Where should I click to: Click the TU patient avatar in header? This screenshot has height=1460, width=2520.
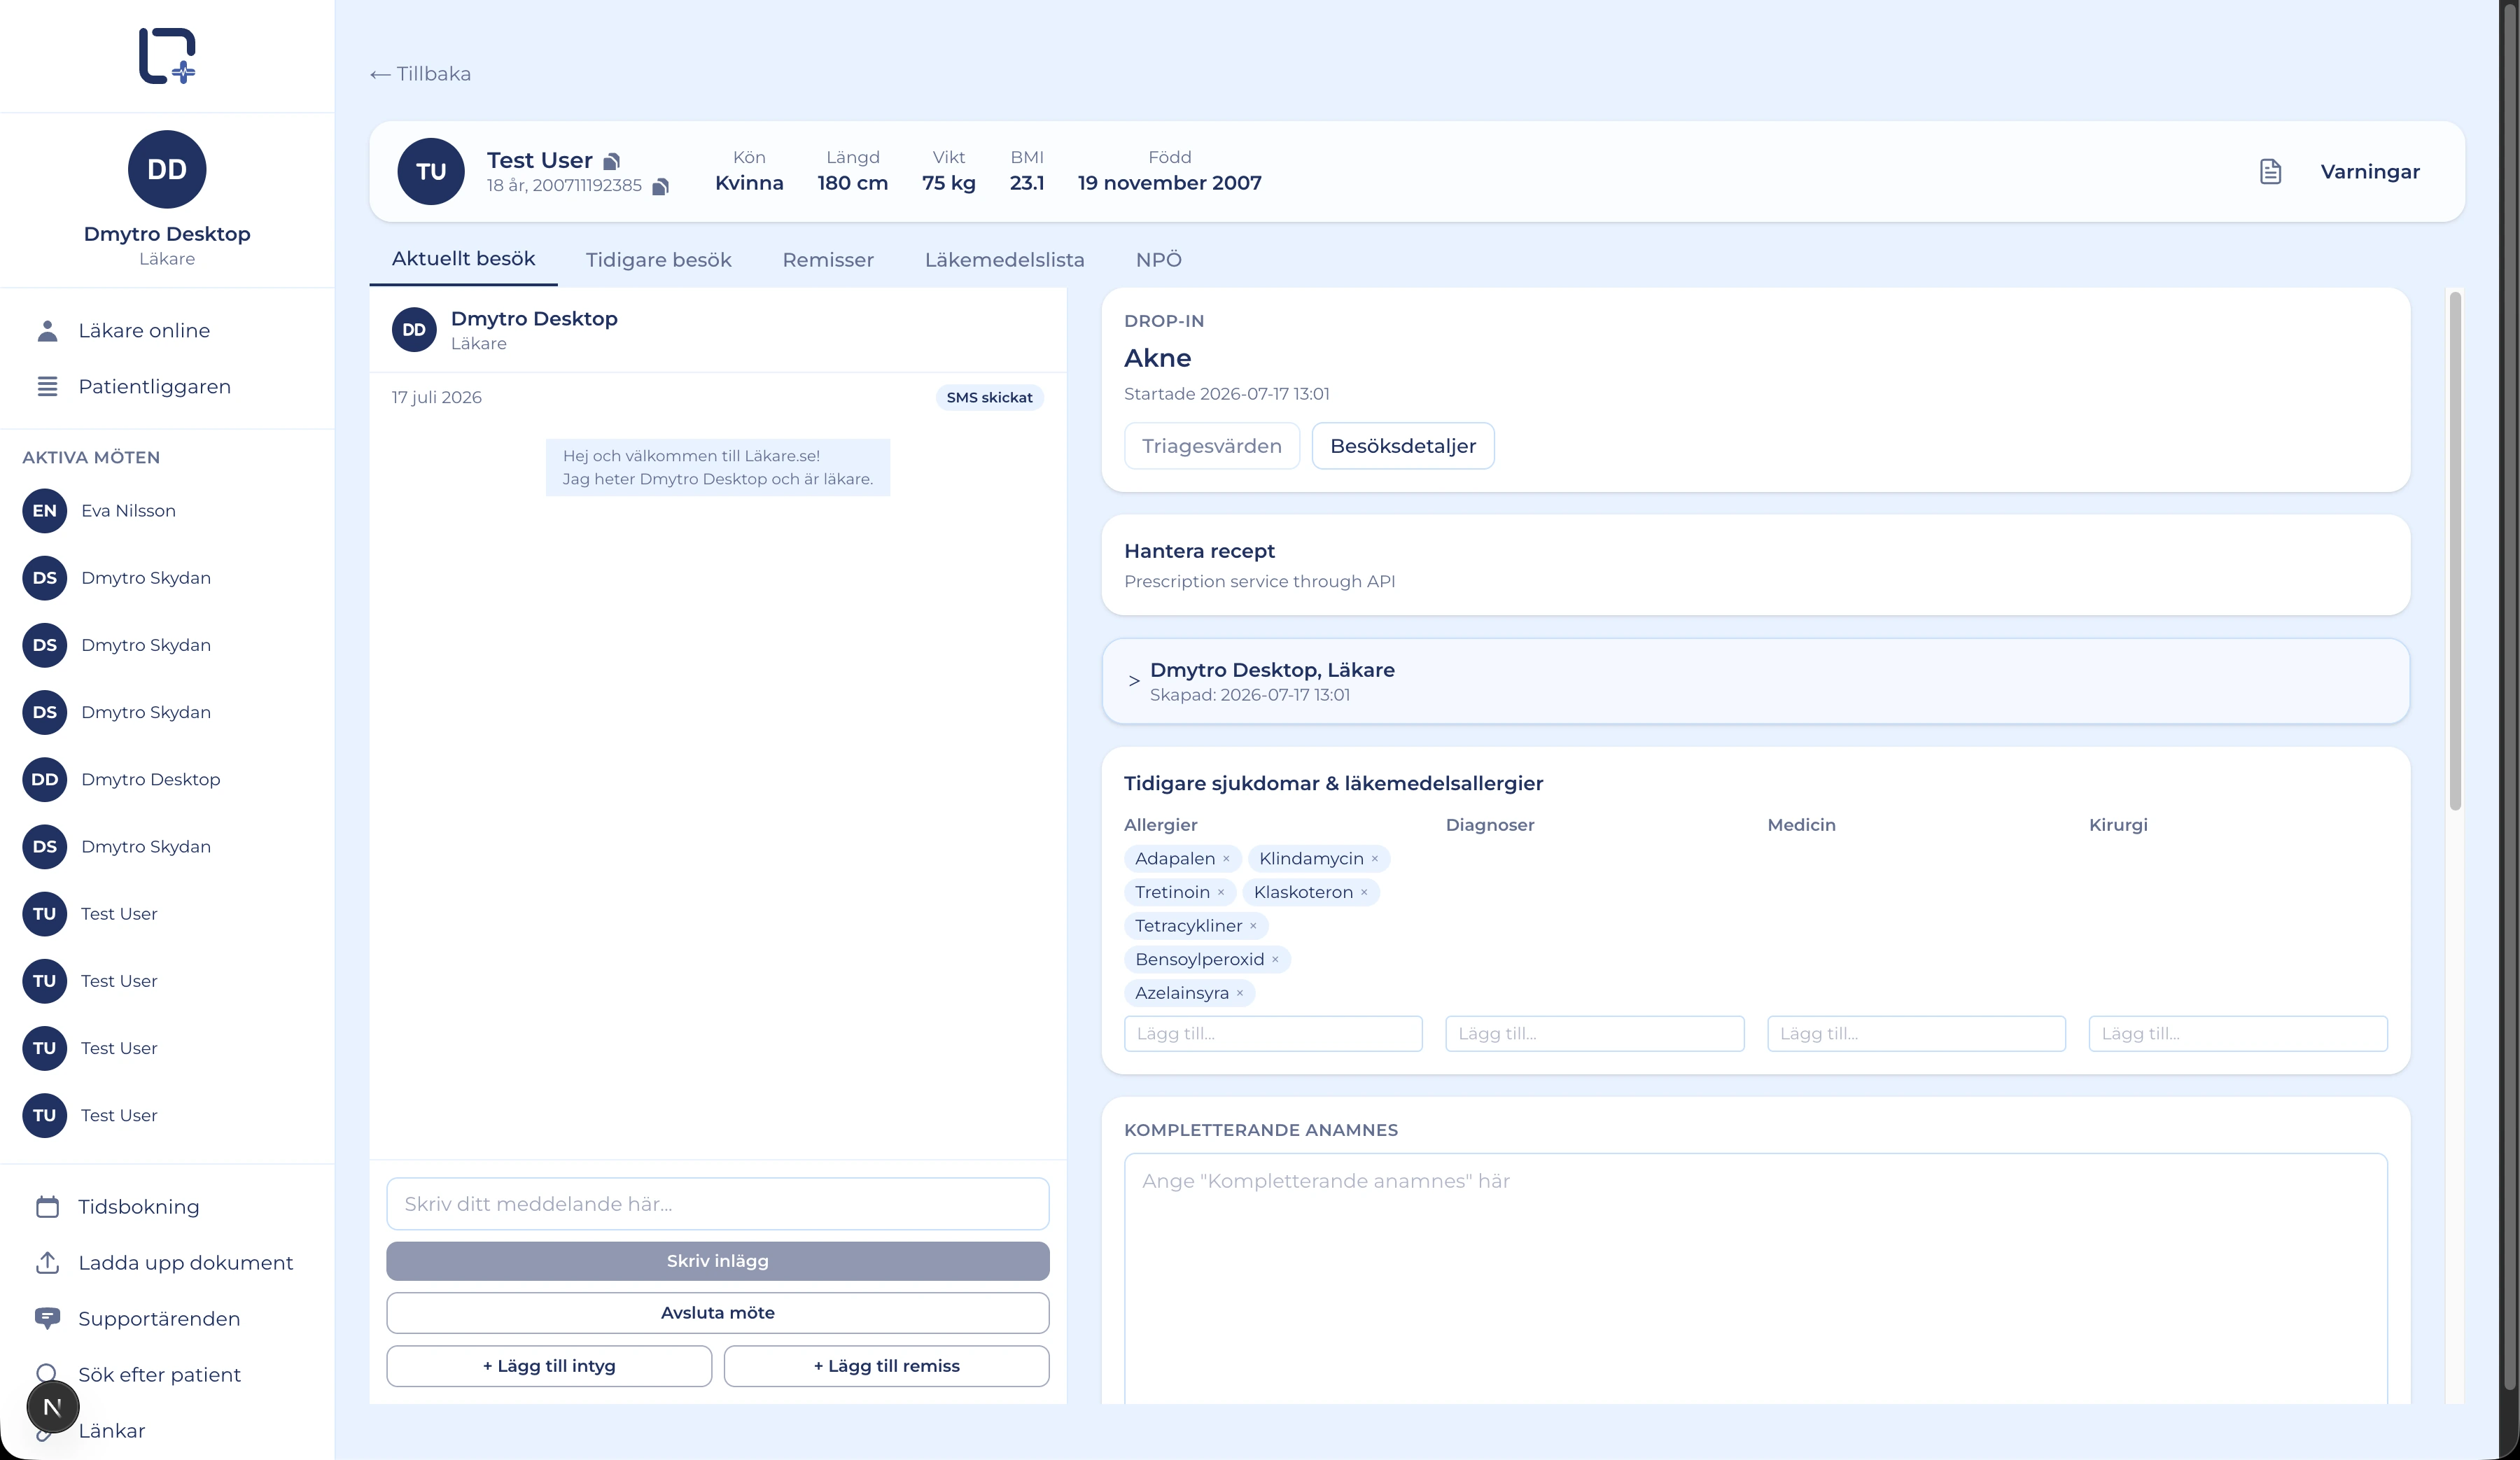tap(431, 171)
